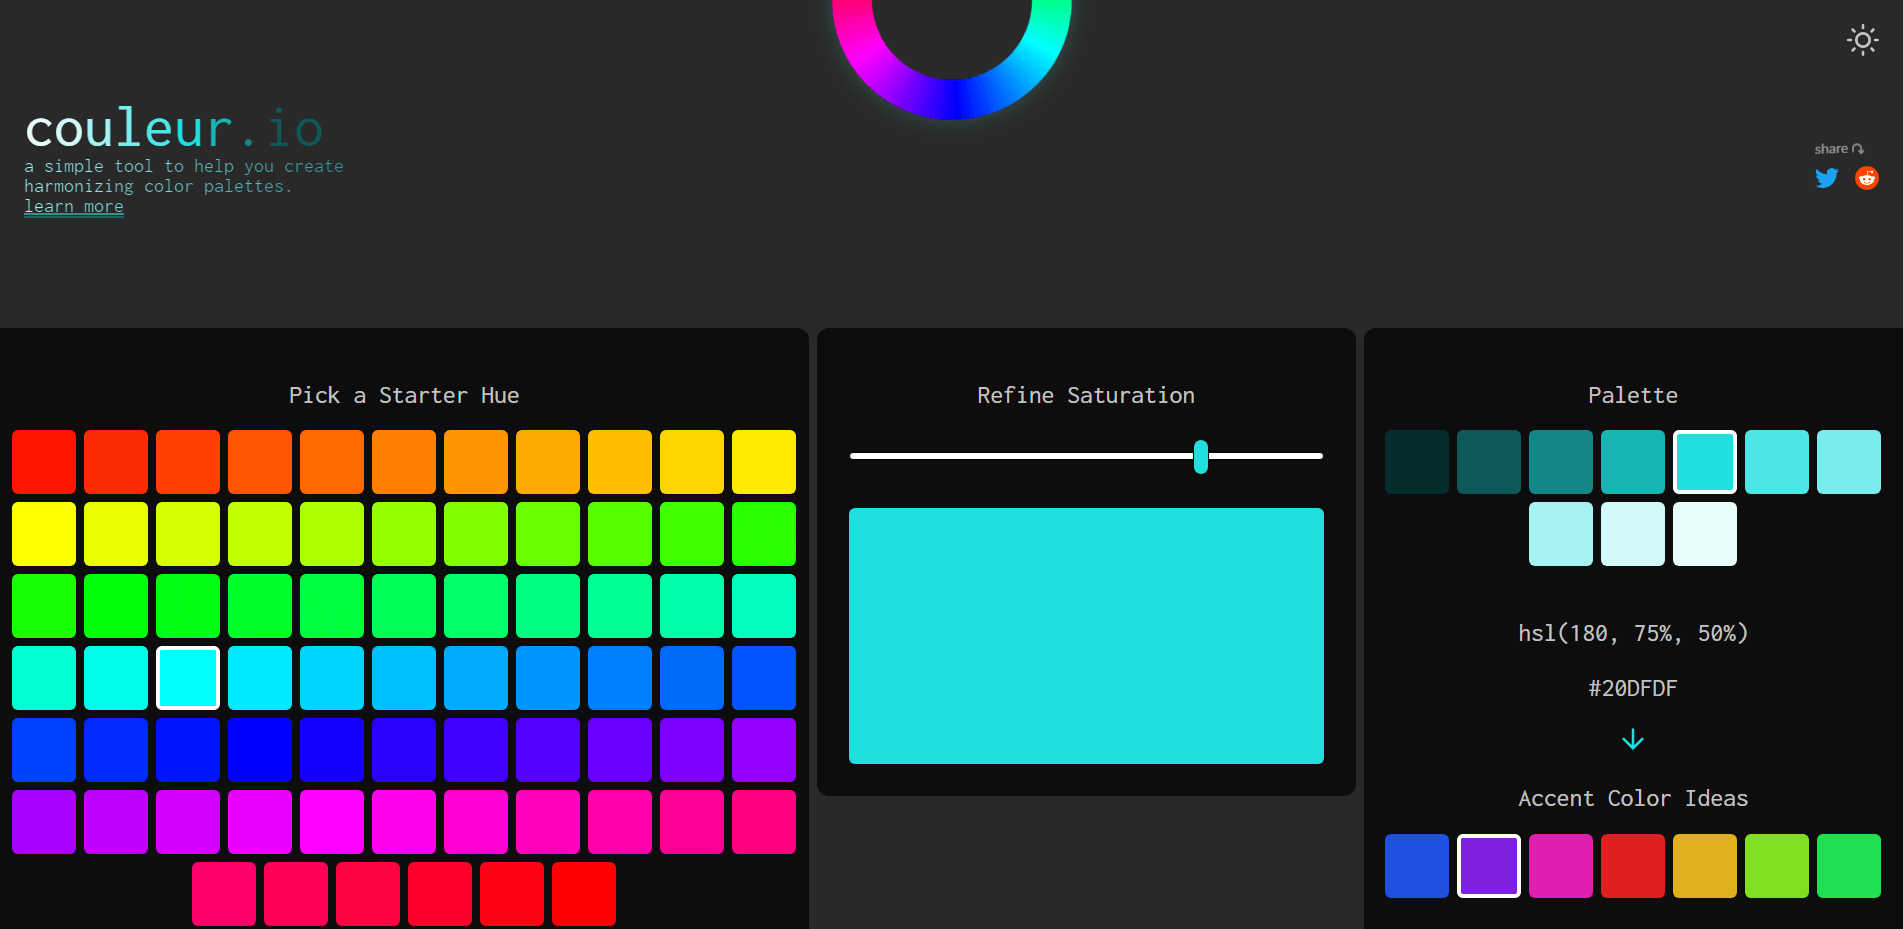Click the couleur.io logo title
This screenshot has height=929, width=1903.
(x=174, y=128)
